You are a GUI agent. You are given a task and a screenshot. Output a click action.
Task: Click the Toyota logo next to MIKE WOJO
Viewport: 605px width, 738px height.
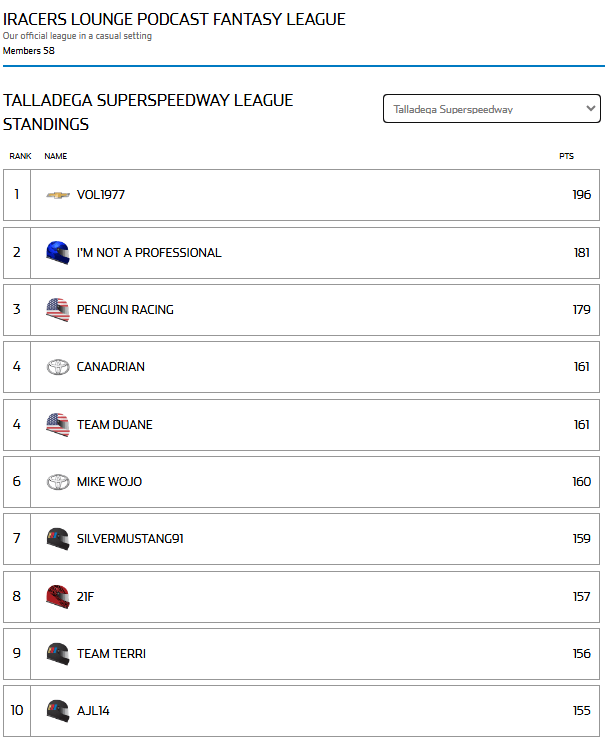pyautogui.click(x=58, y=482)
